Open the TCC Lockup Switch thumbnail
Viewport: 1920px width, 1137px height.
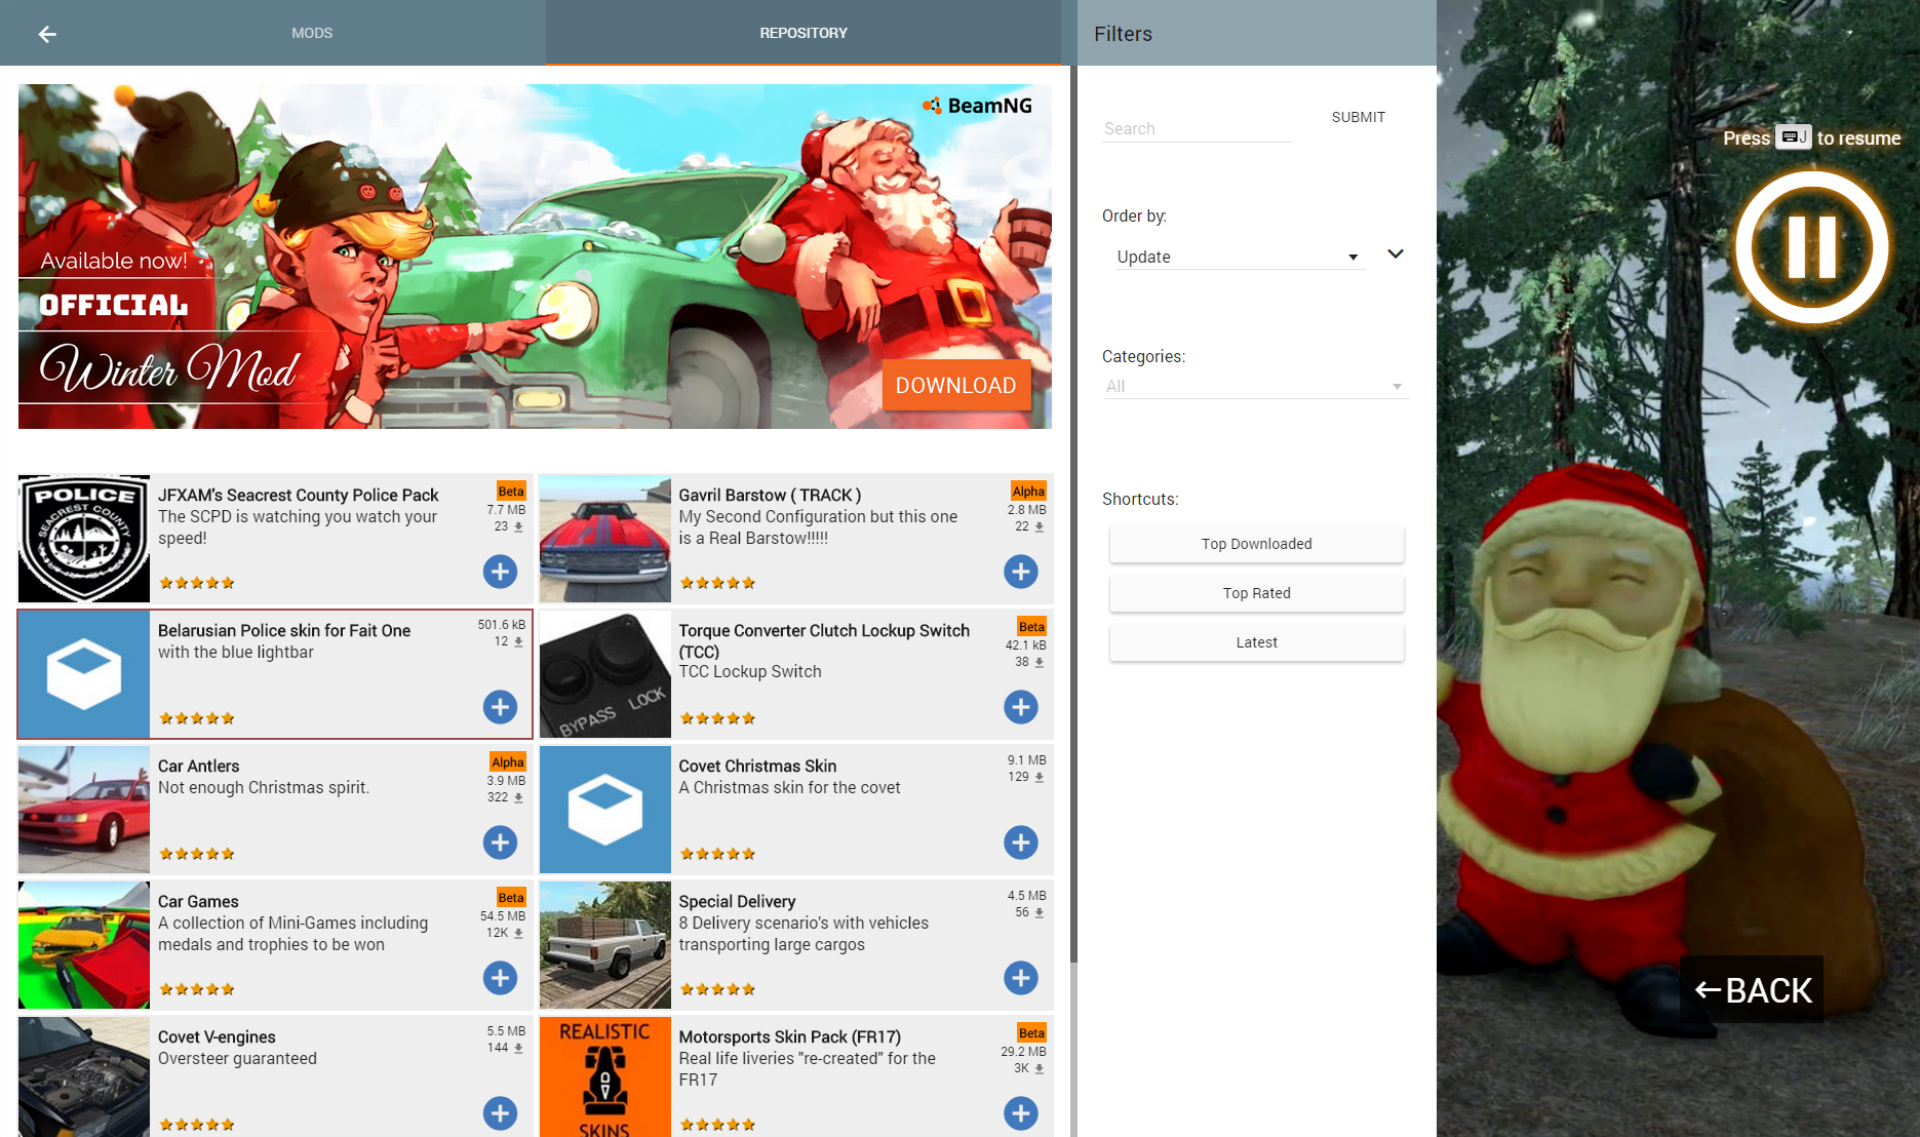point(605,674)
